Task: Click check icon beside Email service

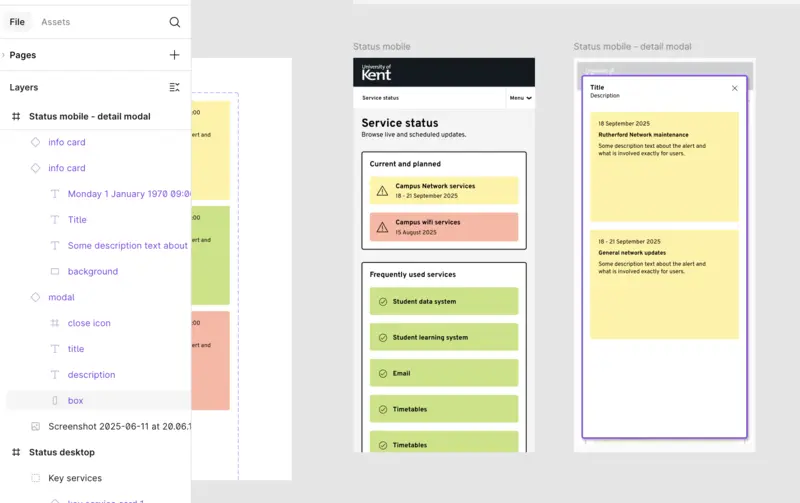Action: click(x=382, y=373)
